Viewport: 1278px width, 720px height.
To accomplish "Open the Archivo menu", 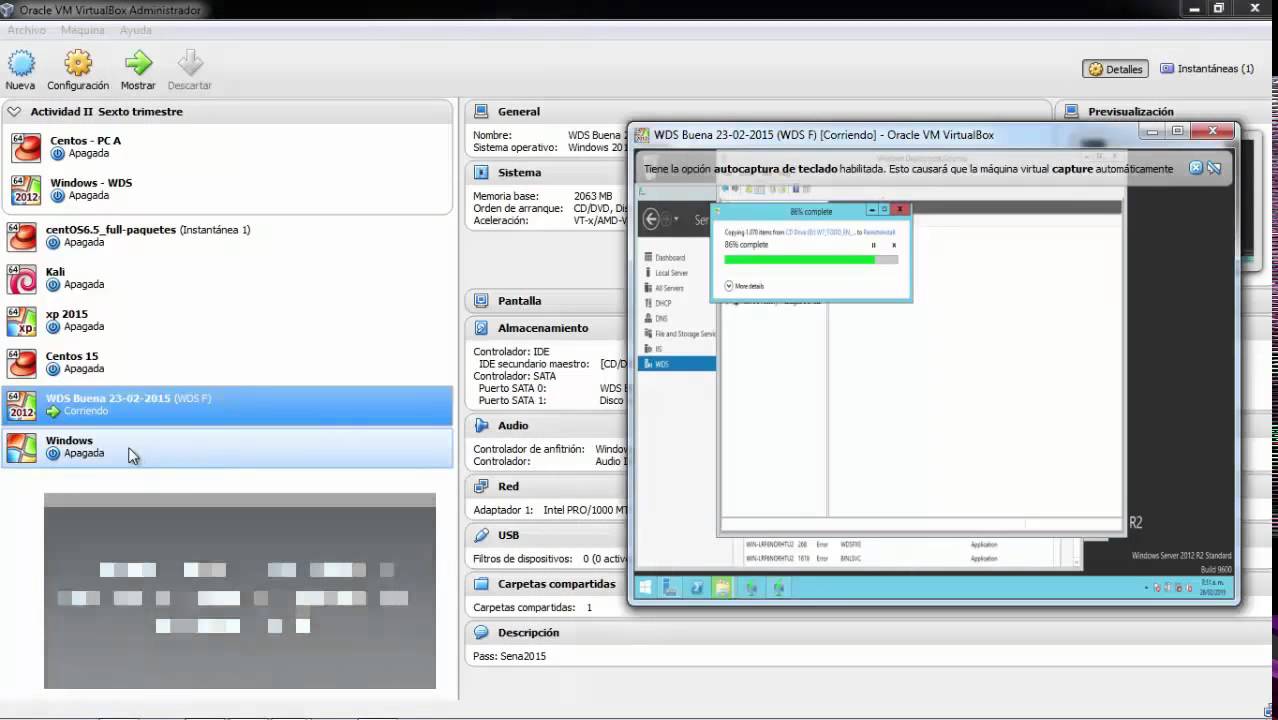I will (x=27, y=30).
